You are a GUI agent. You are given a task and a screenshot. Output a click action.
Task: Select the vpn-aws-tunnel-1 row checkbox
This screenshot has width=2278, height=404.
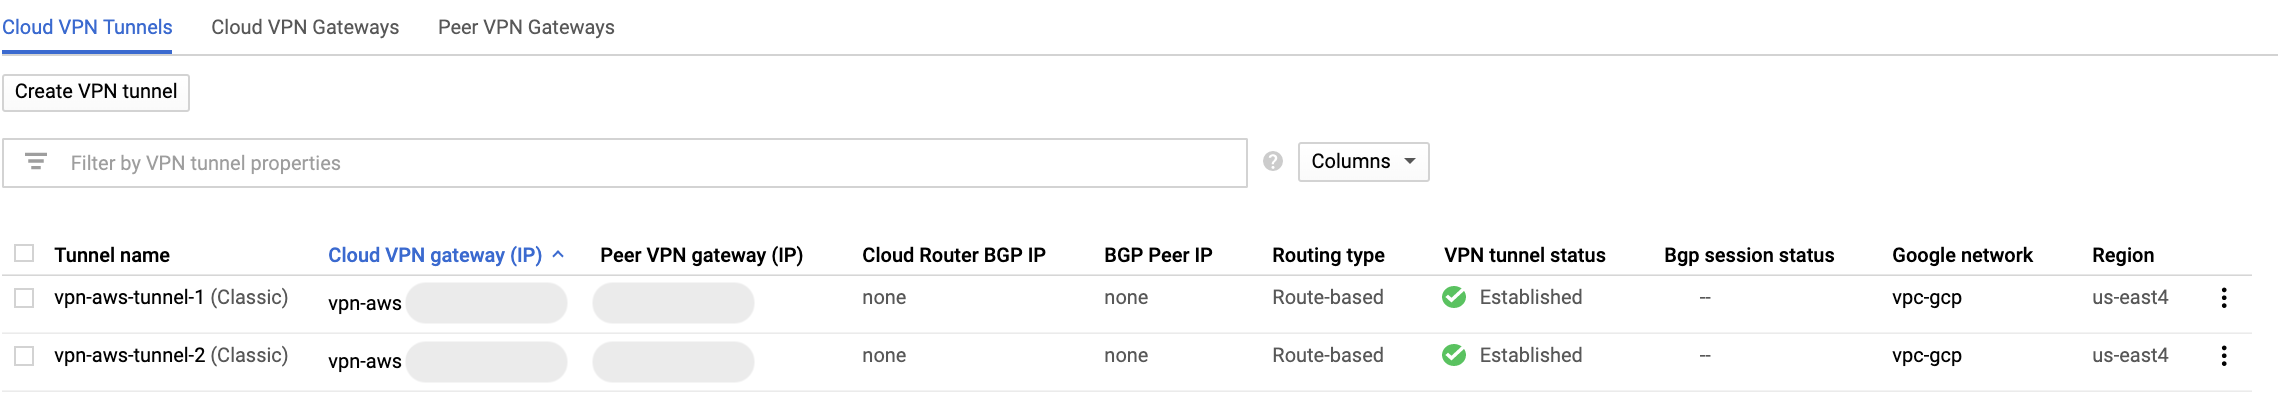(x=24, y=298)
